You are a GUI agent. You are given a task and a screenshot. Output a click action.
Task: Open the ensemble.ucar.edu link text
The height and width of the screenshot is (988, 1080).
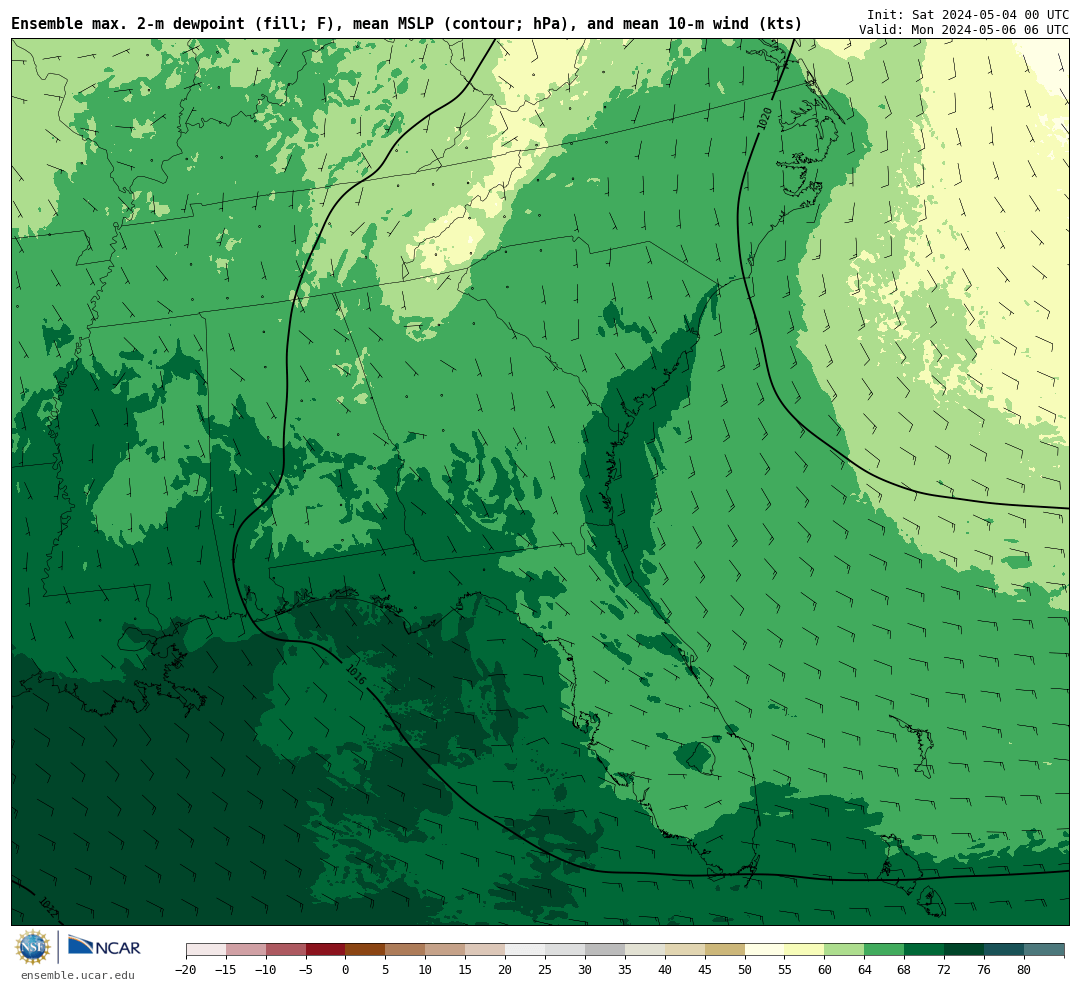click(78, 975)
